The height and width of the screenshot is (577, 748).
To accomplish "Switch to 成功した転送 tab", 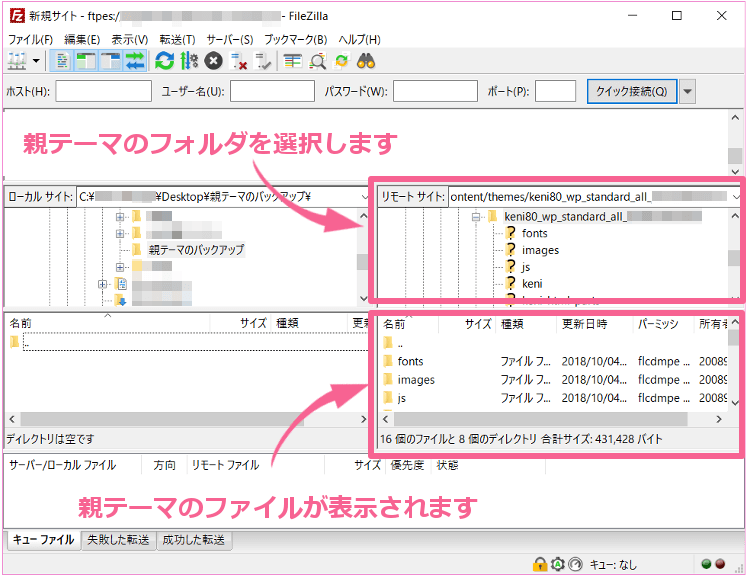I will pos(194,540).
